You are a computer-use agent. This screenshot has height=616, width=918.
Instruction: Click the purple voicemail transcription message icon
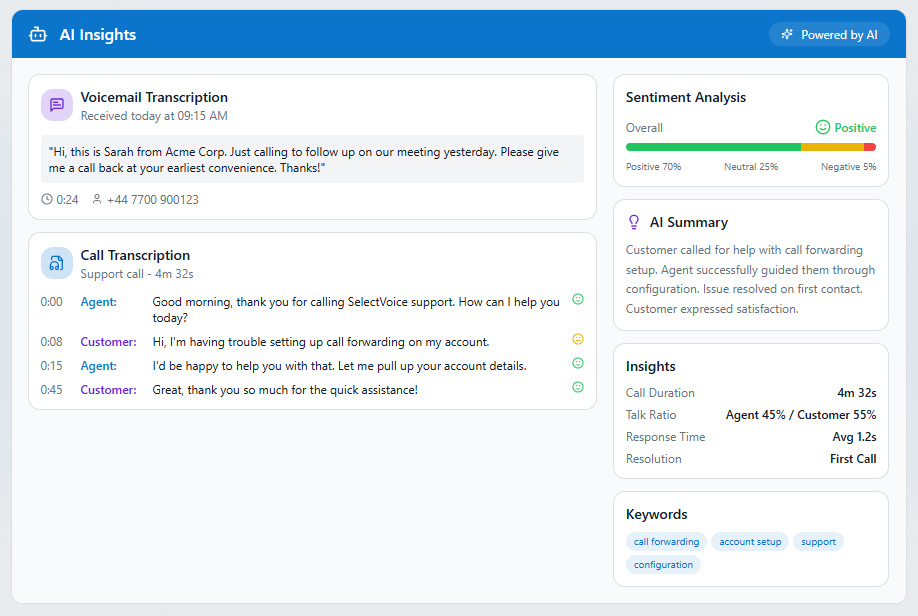pos(57,105)
